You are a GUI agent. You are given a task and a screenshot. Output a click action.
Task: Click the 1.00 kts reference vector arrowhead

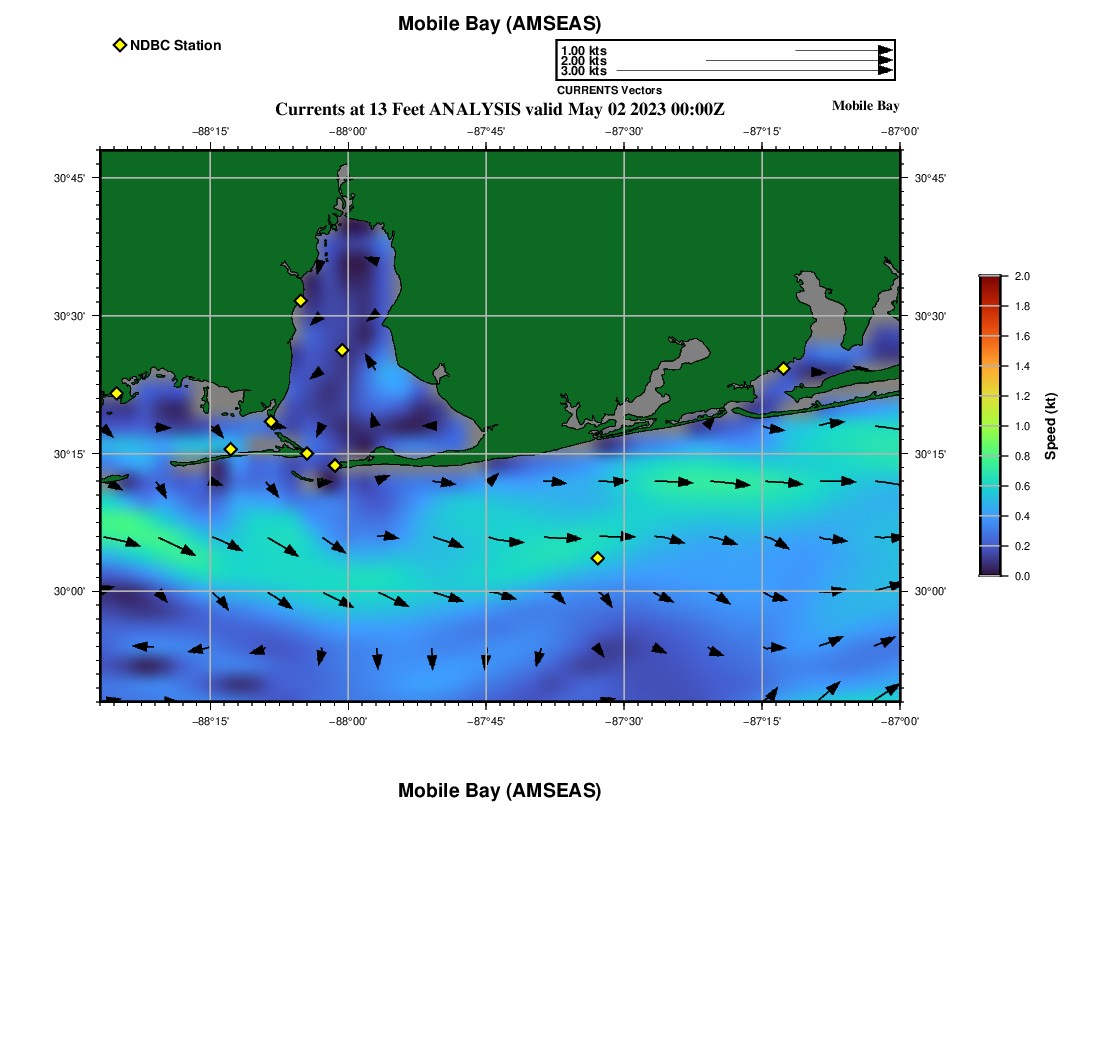tap(885, 50)
